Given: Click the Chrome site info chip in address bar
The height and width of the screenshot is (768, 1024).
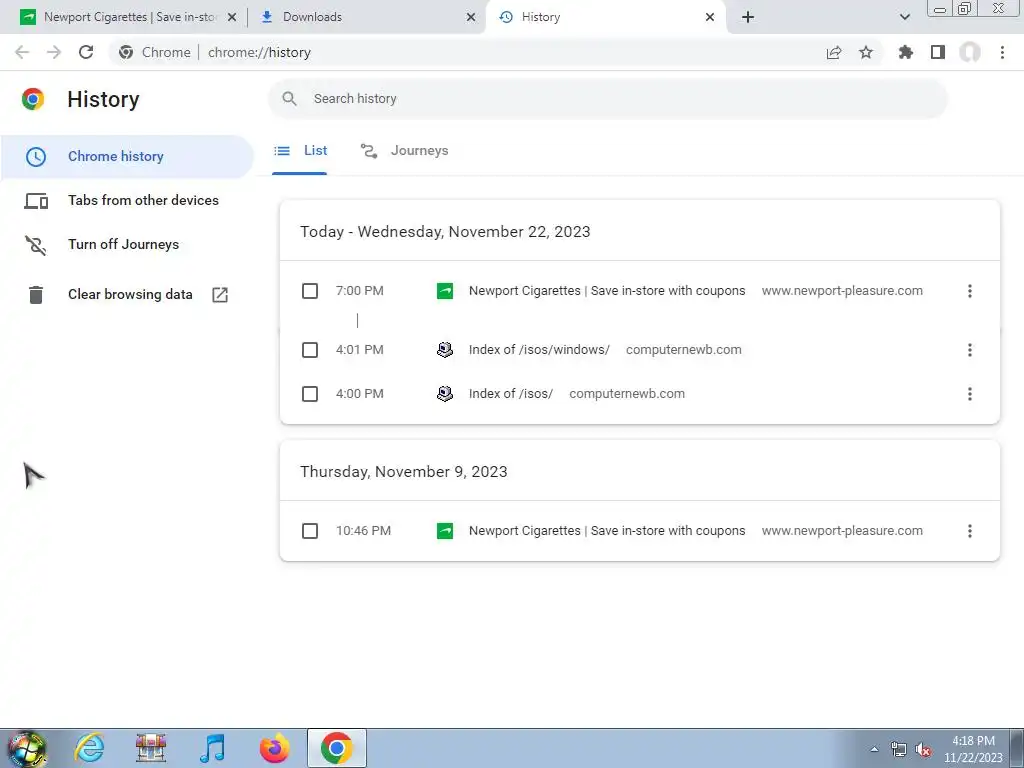Looking at the screenshot, I should pyautogui.click(x=155, y=52).
